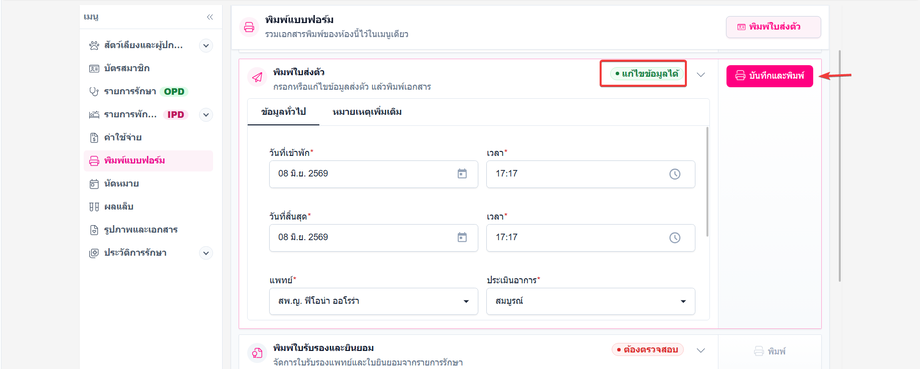Open ผลแล็บ menu item
Screen dimensions: 920x369
[148, 206]
